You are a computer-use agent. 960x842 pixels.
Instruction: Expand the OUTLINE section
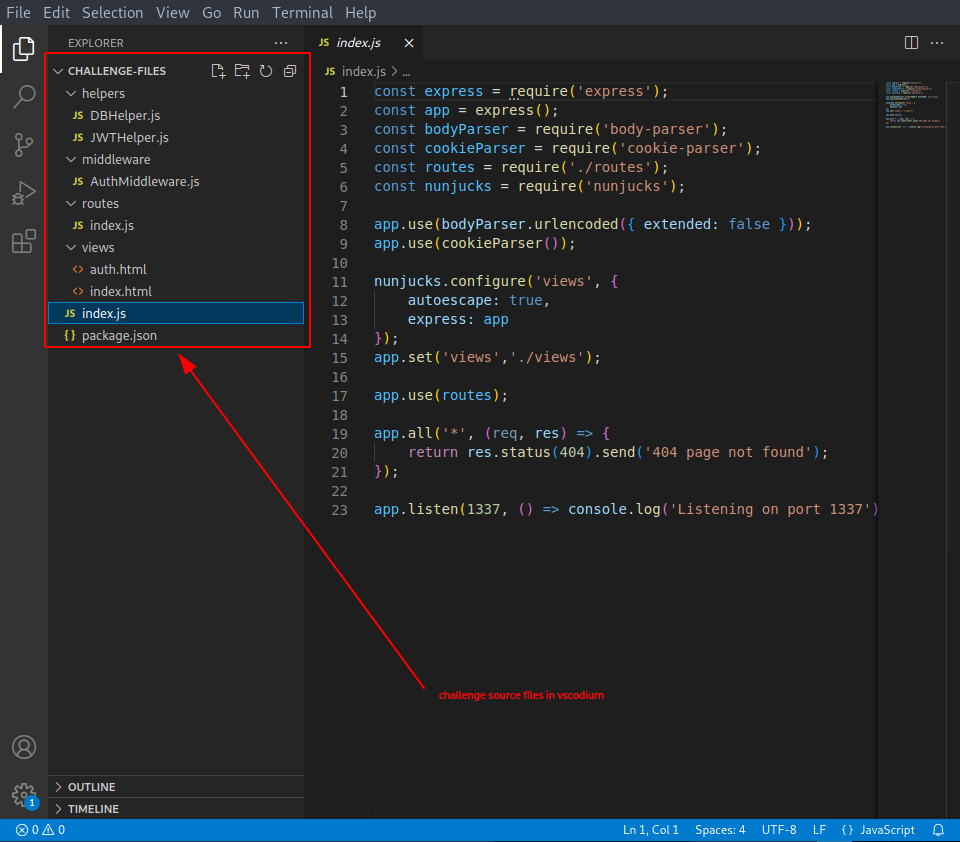[91, 787]
